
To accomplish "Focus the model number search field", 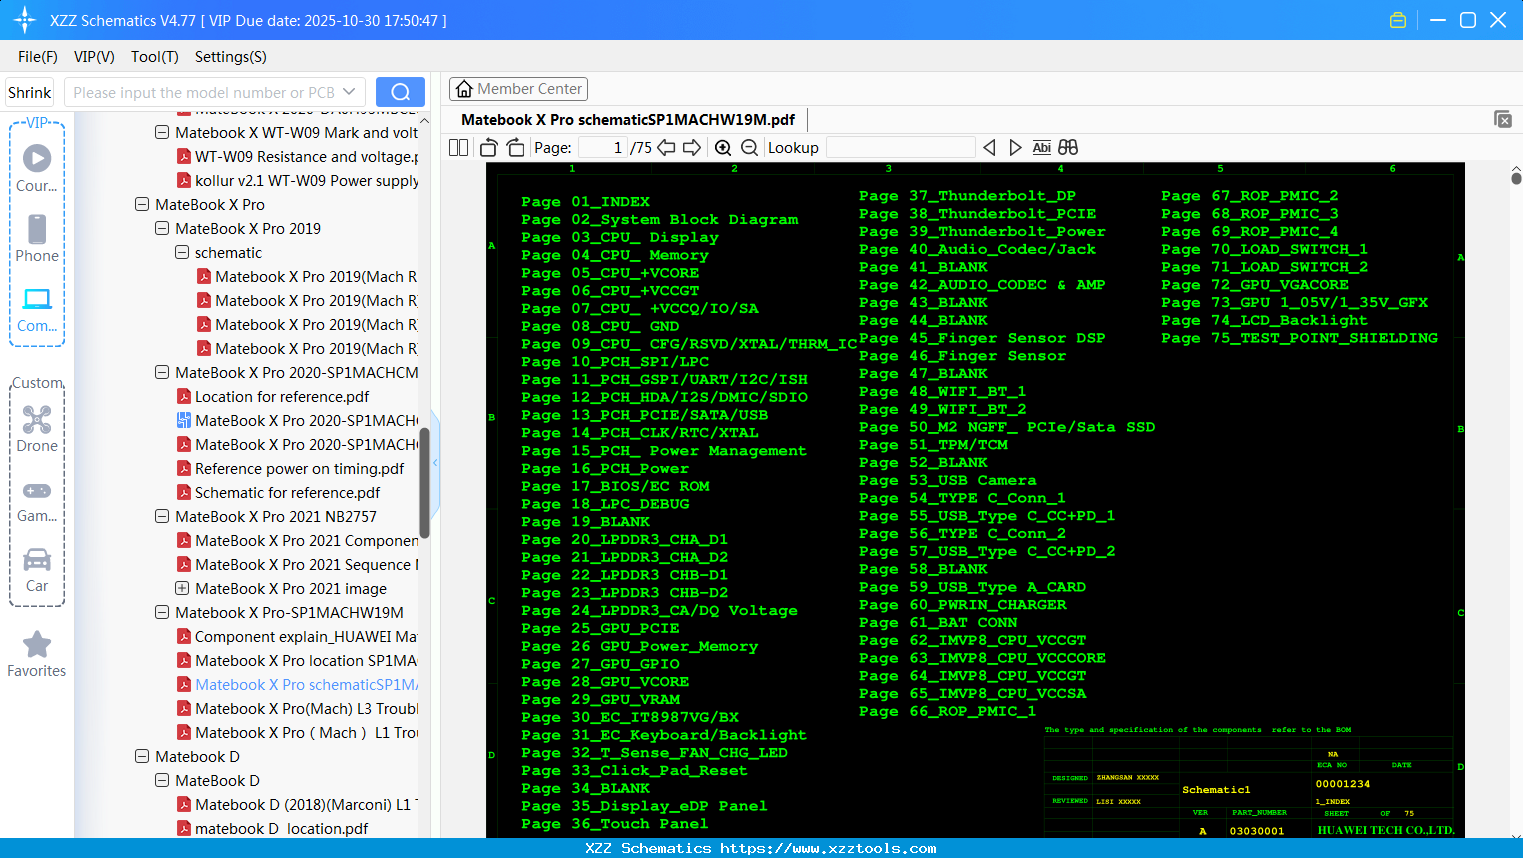I will tap(203, 92).
